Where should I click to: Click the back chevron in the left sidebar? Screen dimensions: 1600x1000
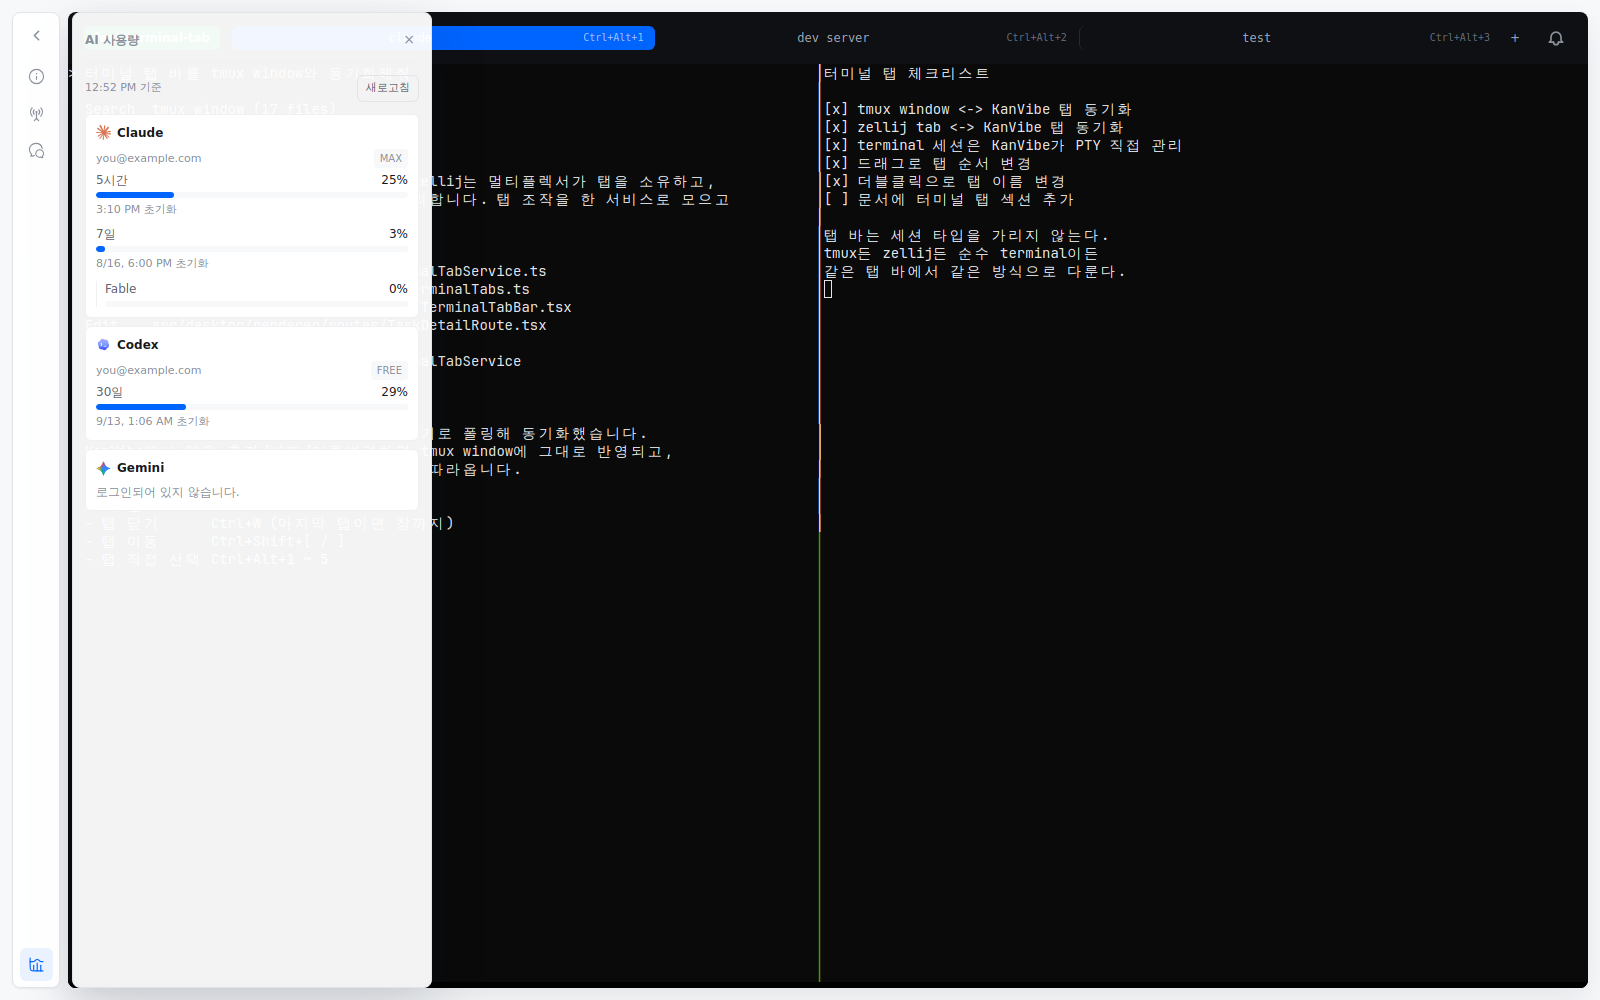coord(36,36)
